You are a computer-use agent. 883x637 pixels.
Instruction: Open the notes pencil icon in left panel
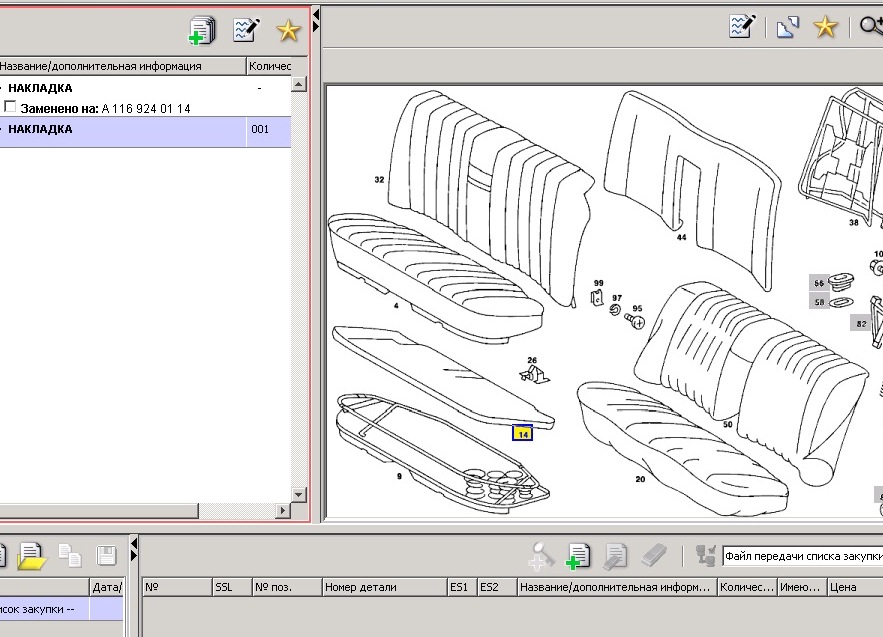(246, 29)
